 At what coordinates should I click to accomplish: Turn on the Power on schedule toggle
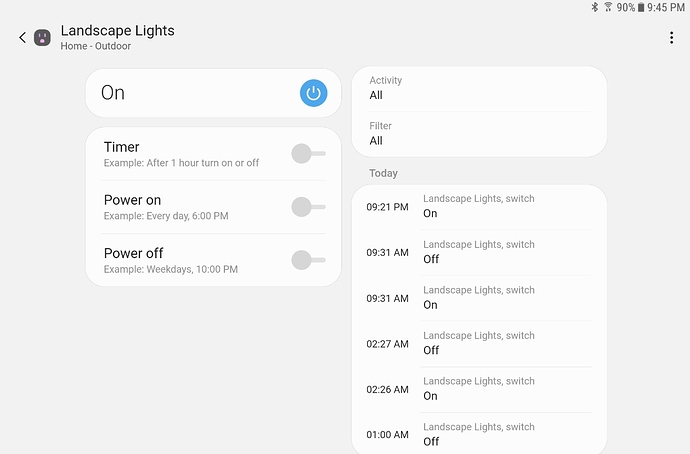pyautogui.click(x=308, y=207)
